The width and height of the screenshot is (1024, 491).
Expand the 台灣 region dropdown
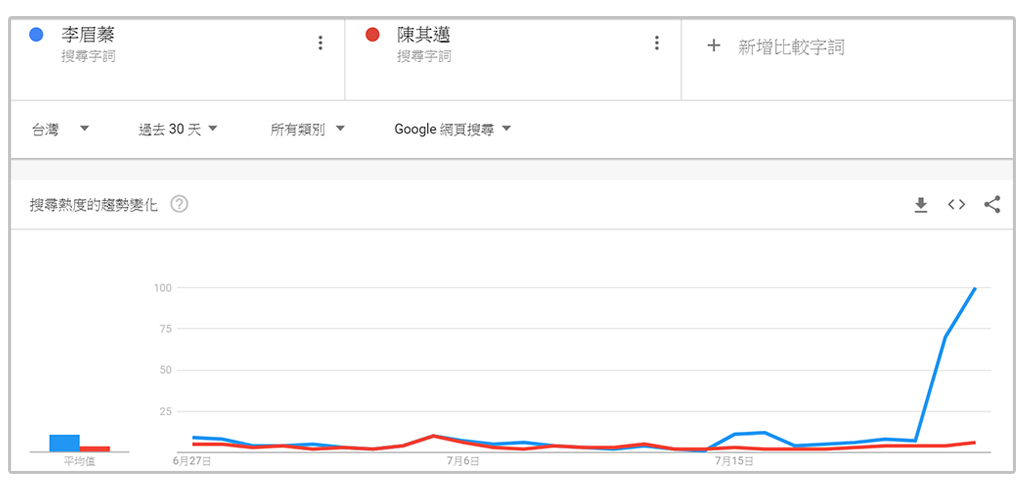[x=61, y=129]
